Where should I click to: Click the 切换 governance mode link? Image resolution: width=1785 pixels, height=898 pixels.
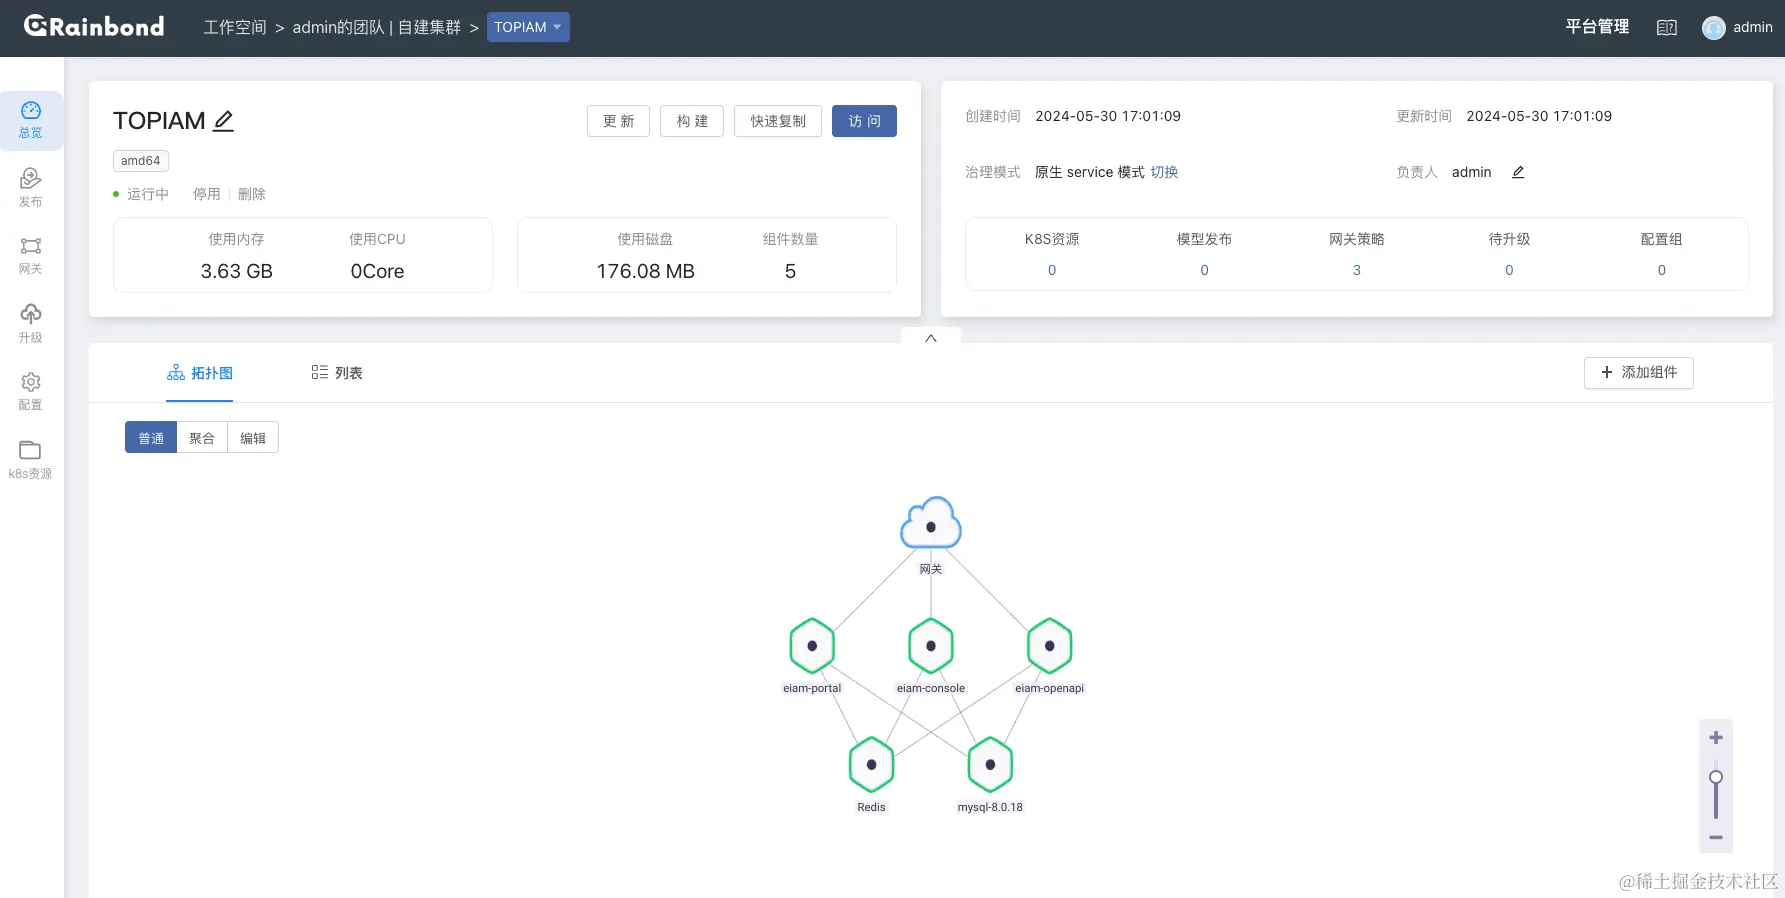(x=1164, y=172)
